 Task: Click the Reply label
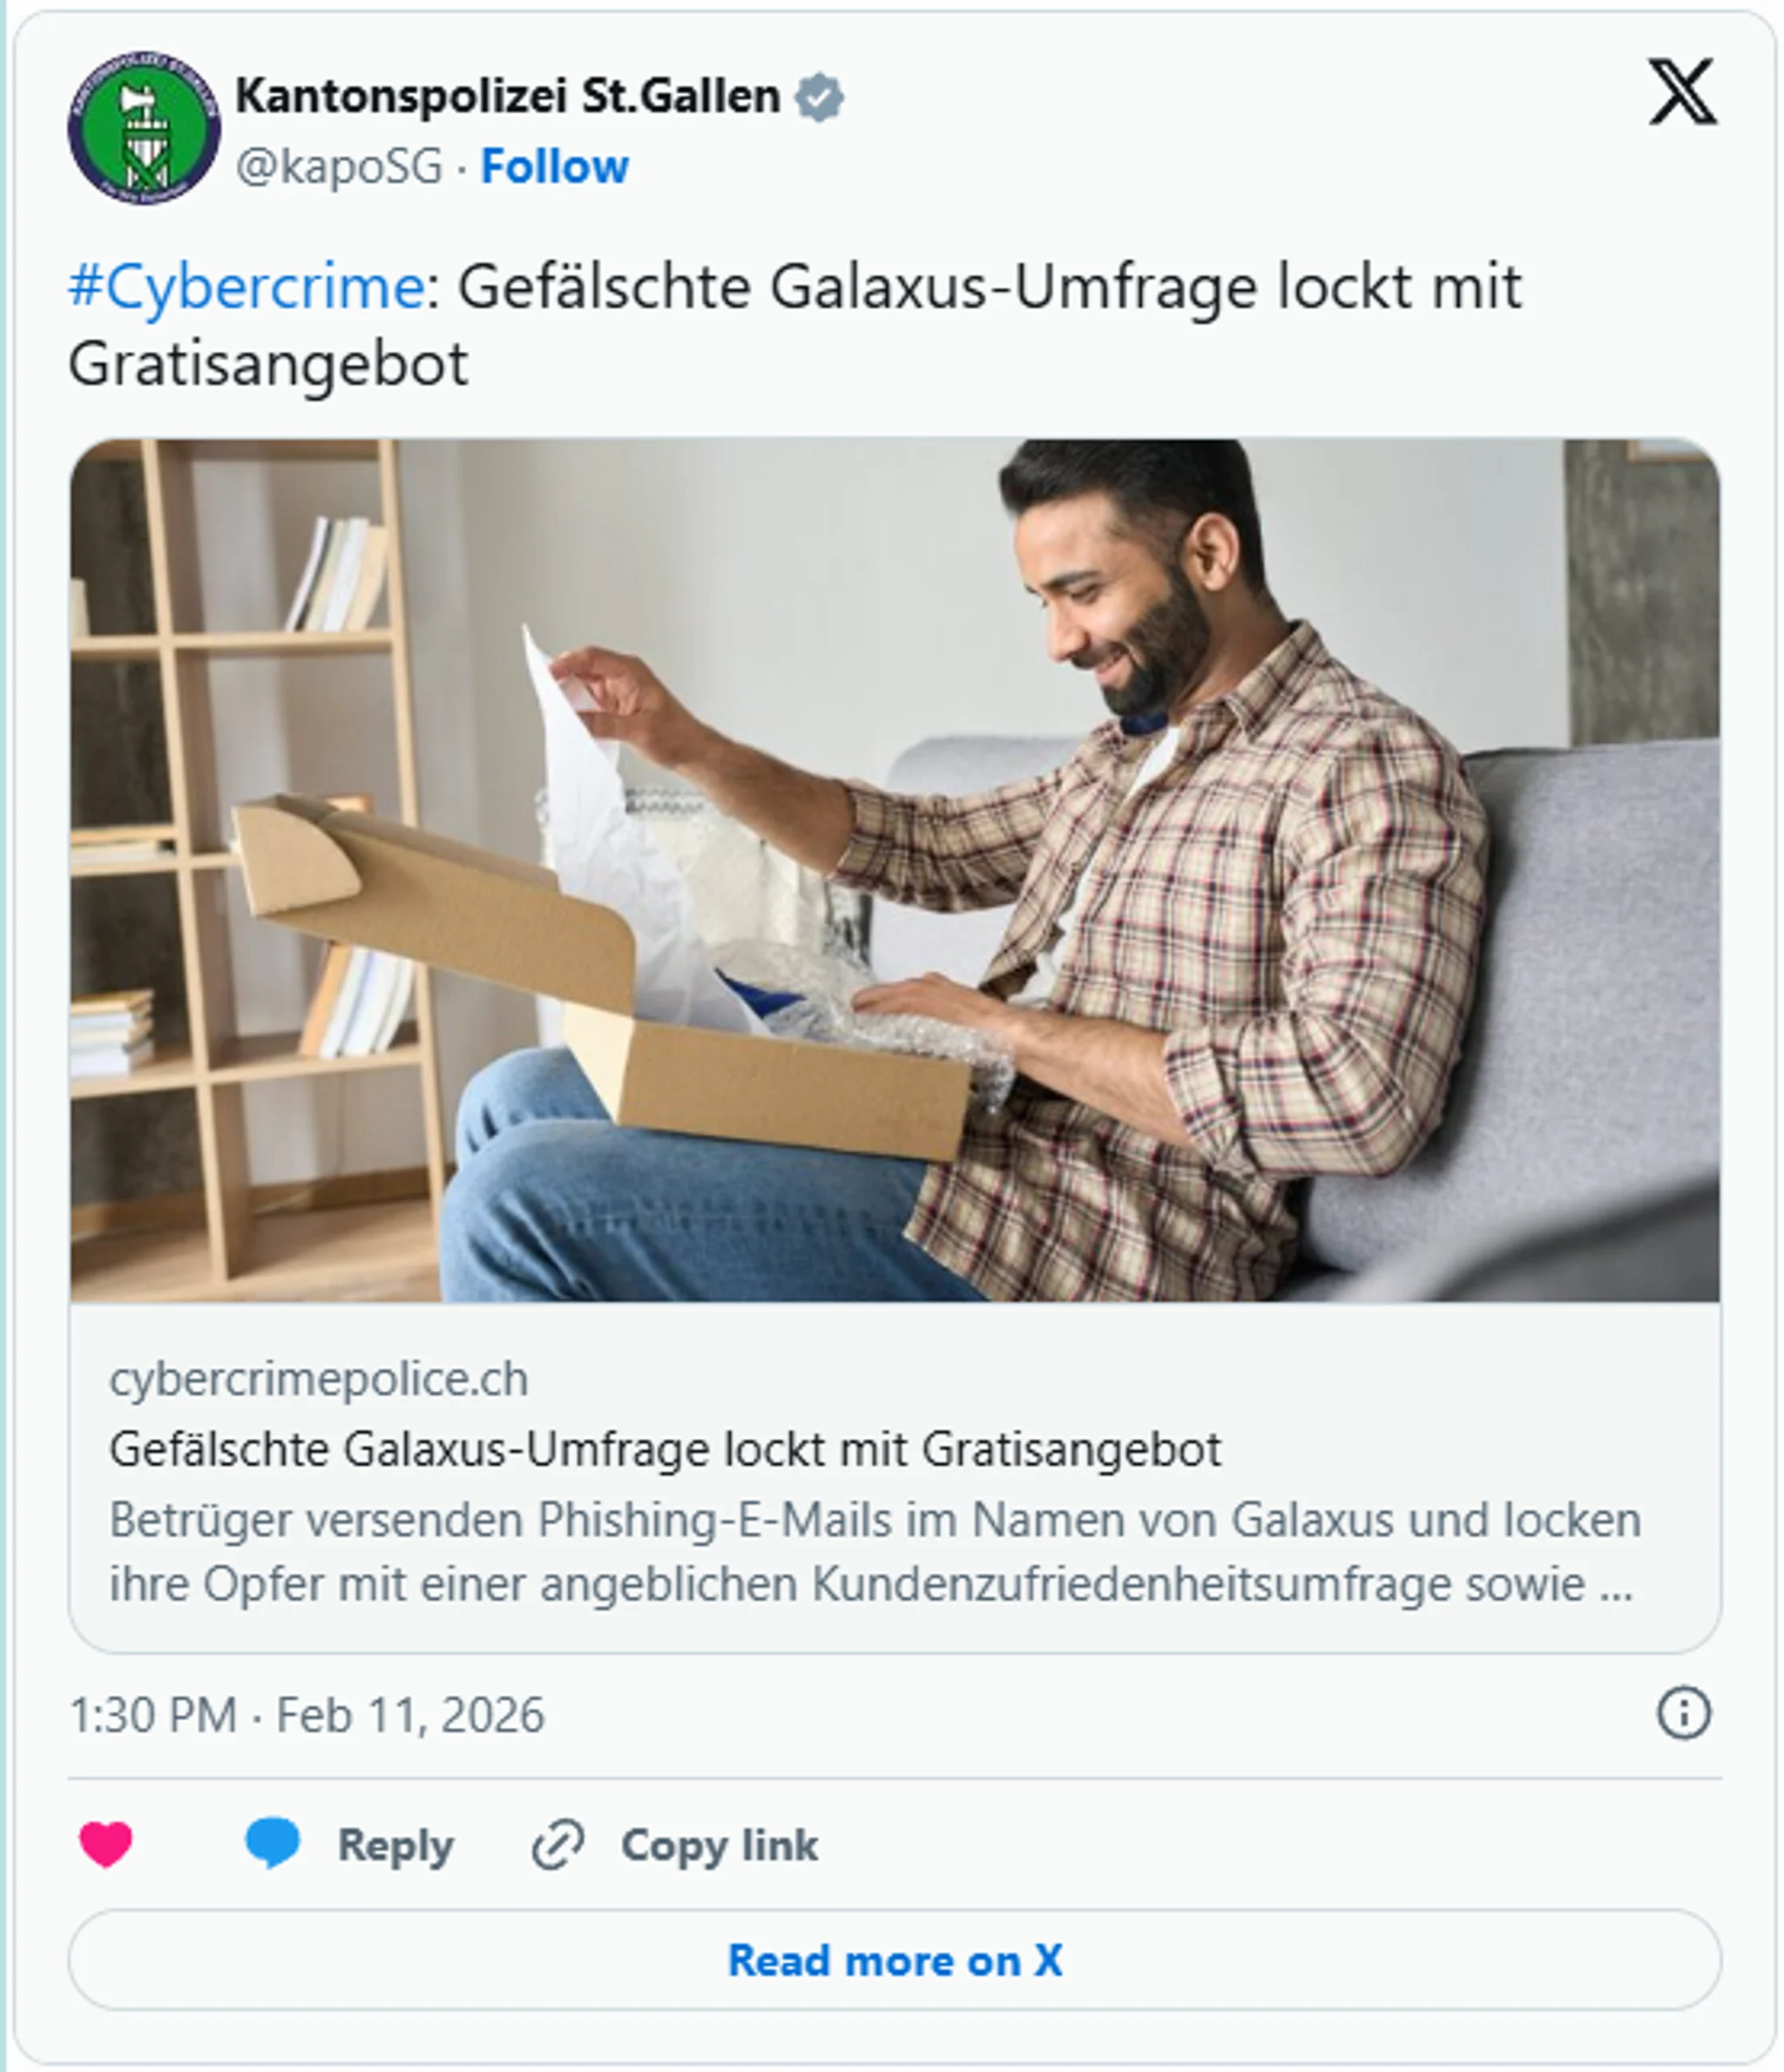(x=396, y=1846)
